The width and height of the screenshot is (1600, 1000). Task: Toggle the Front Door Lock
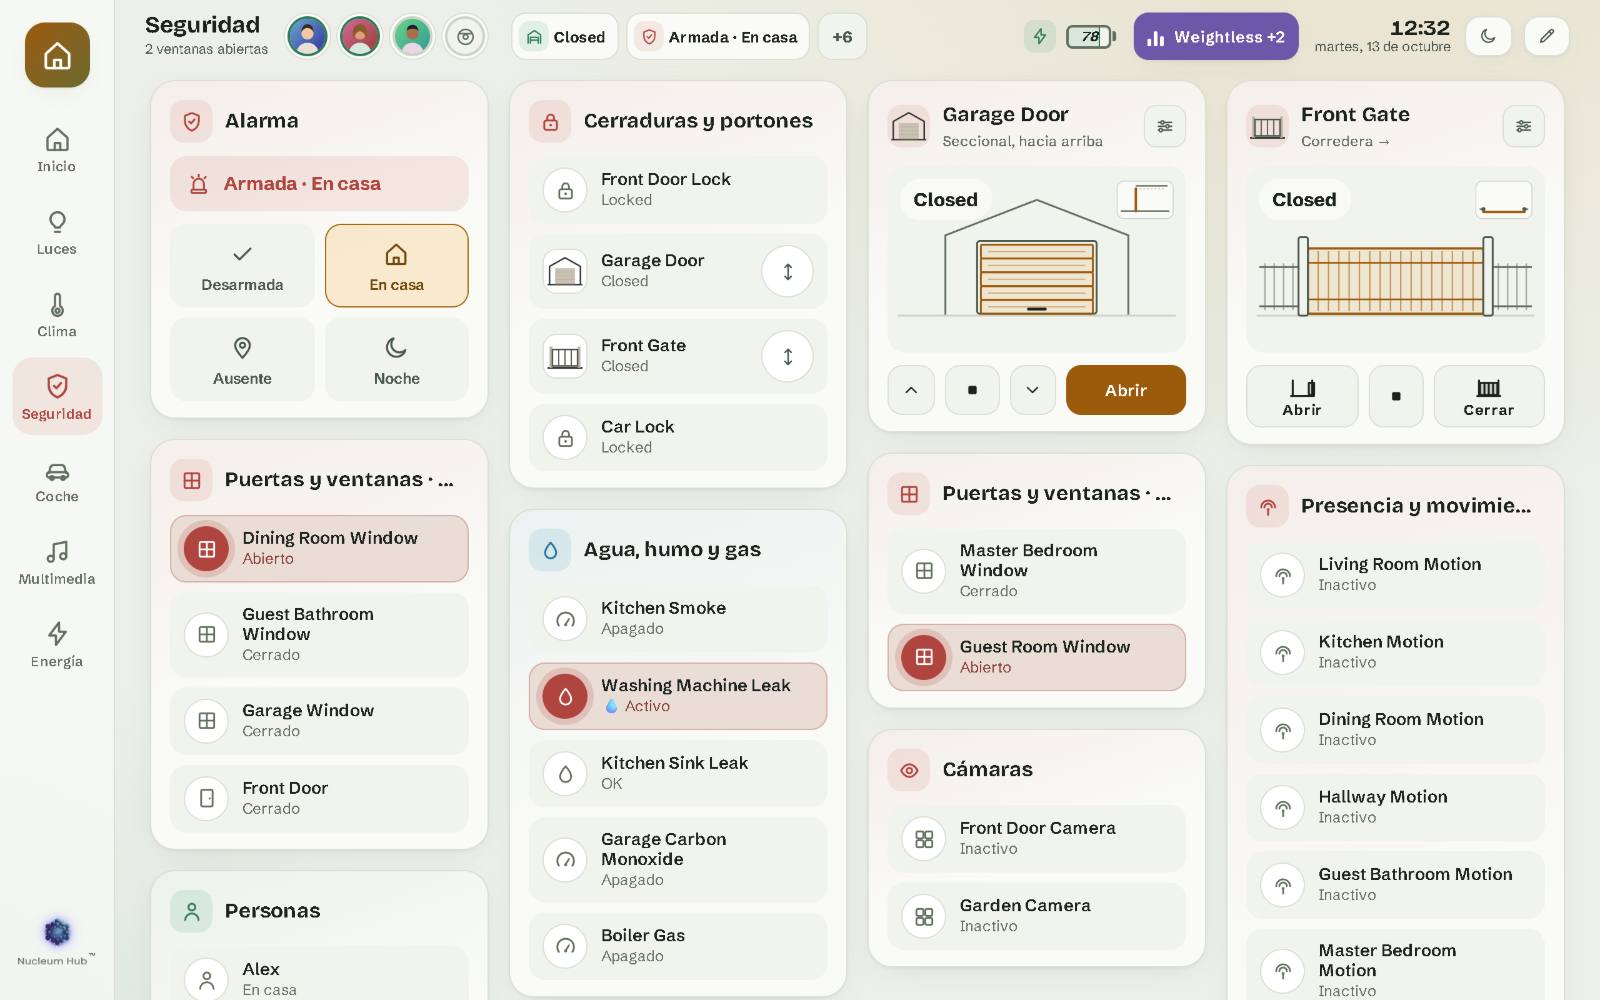[x=678, y=189]
